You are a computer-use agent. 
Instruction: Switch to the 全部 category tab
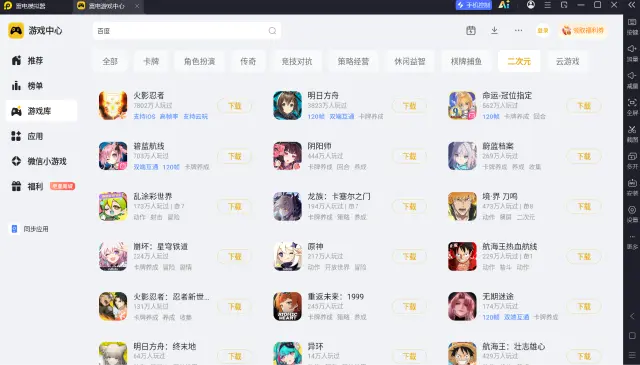tap(110, 61)
